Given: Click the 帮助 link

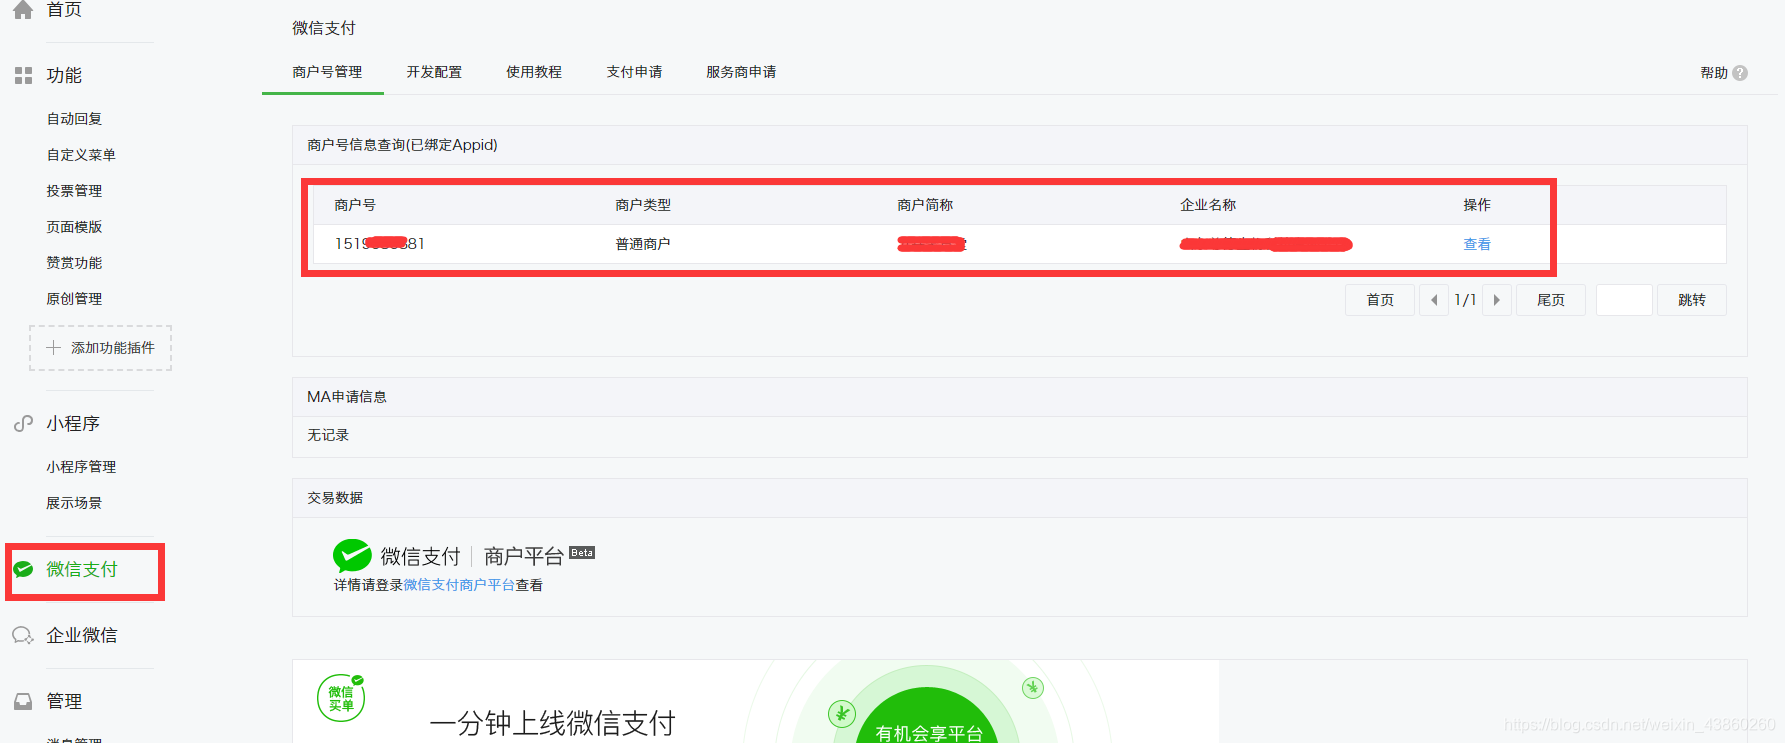Looking at the screenshot, I should [1714, 73].
